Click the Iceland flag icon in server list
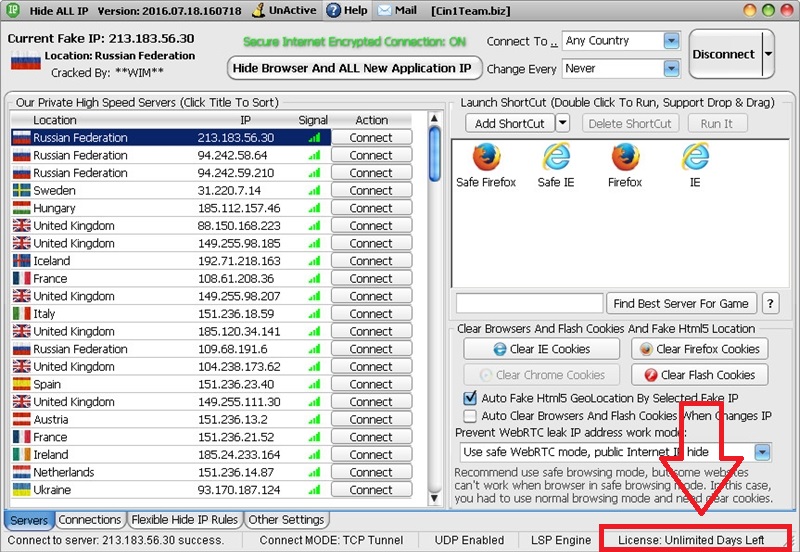The width and height of the screenshot is (800, 552). [x=21, y=261]
